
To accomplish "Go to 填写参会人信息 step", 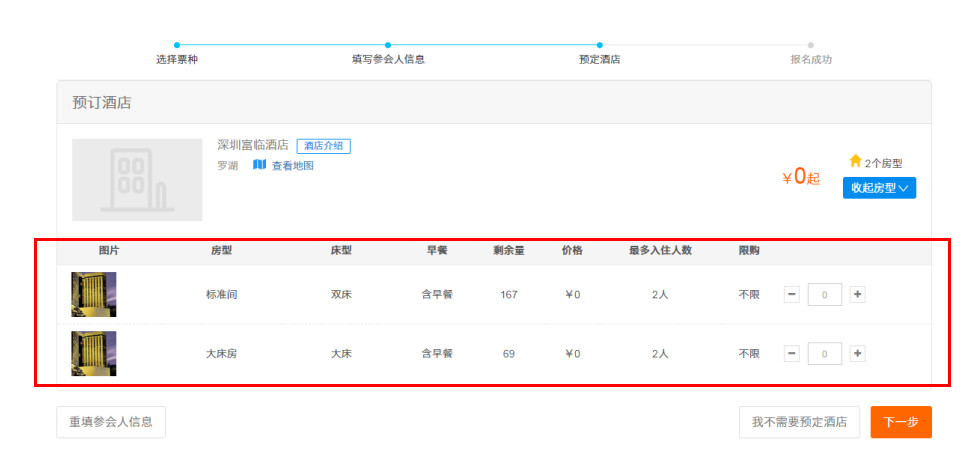I will (388, 60).
